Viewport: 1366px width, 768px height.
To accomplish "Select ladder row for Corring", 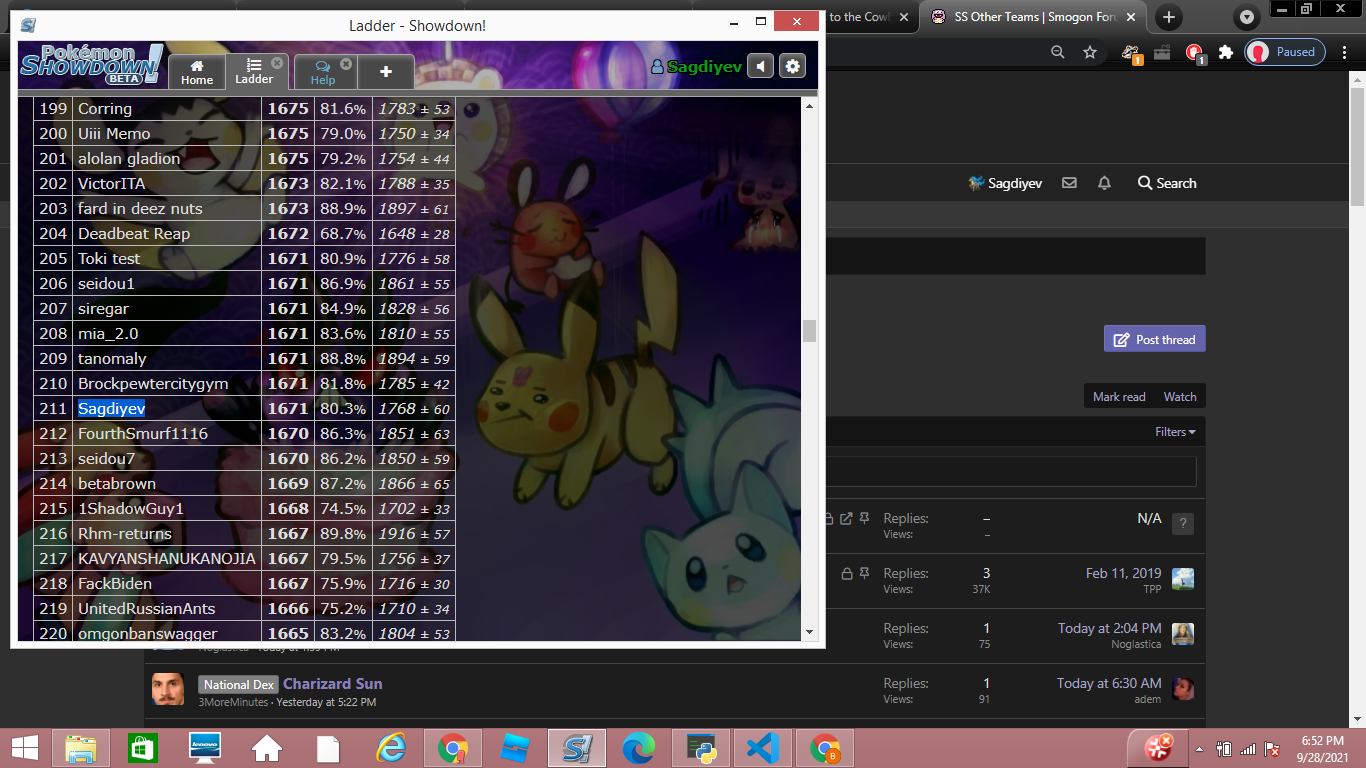I will click(245, 109).
